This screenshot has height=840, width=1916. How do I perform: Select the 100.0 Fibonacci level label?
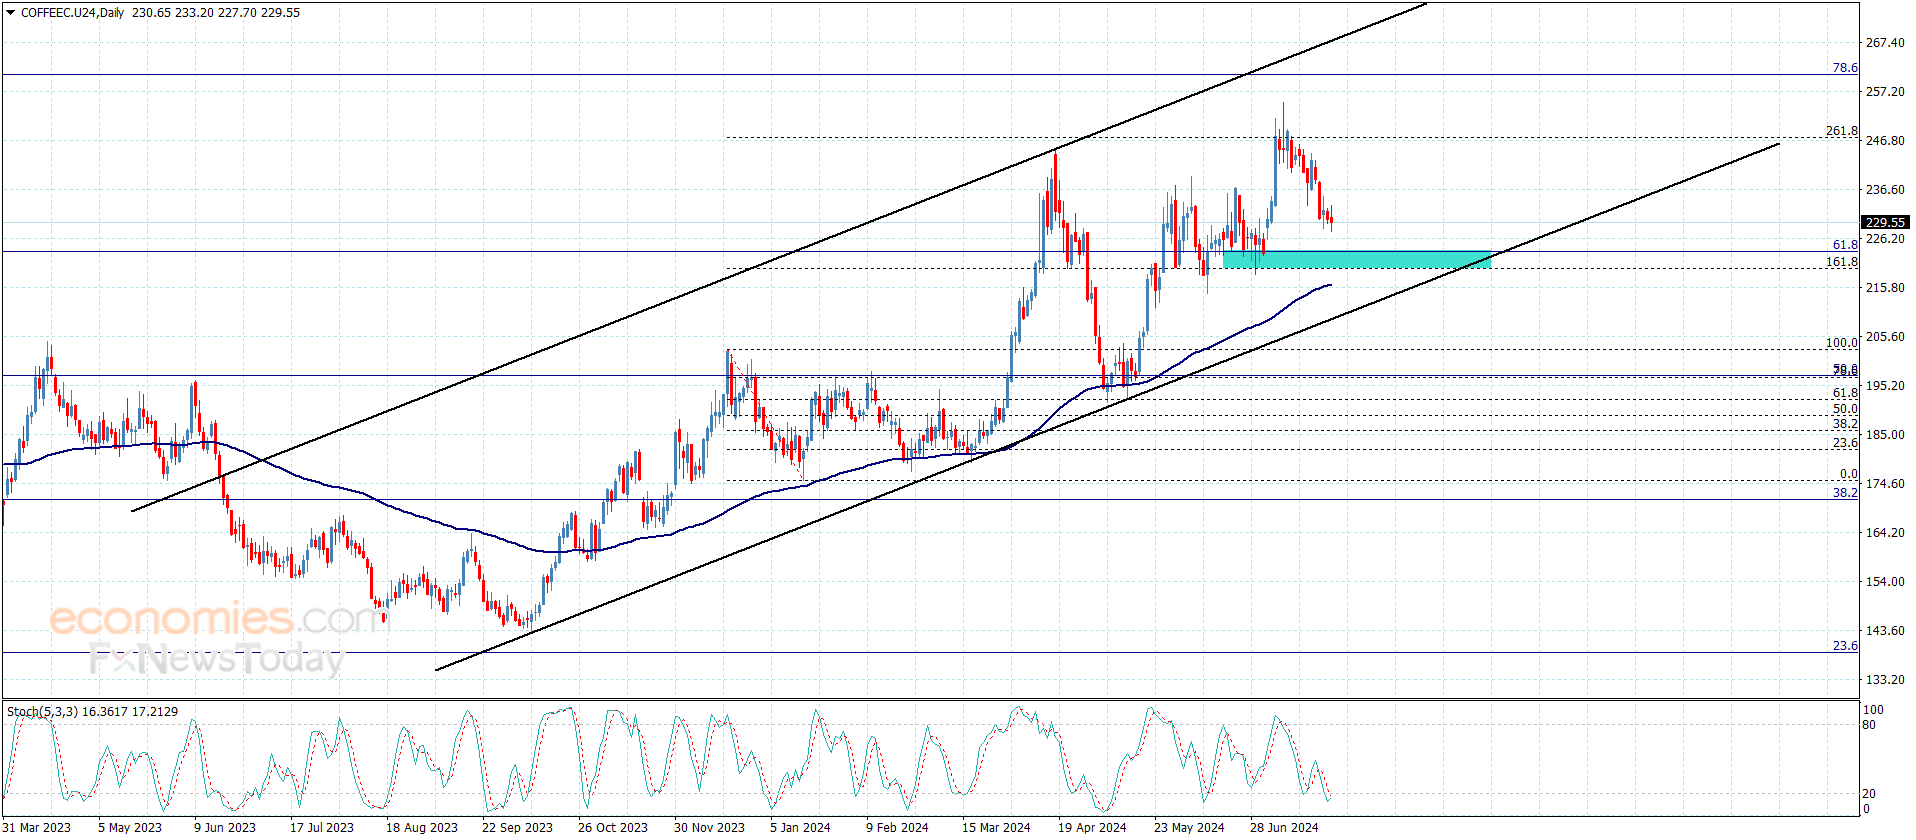click(1842, 343)
